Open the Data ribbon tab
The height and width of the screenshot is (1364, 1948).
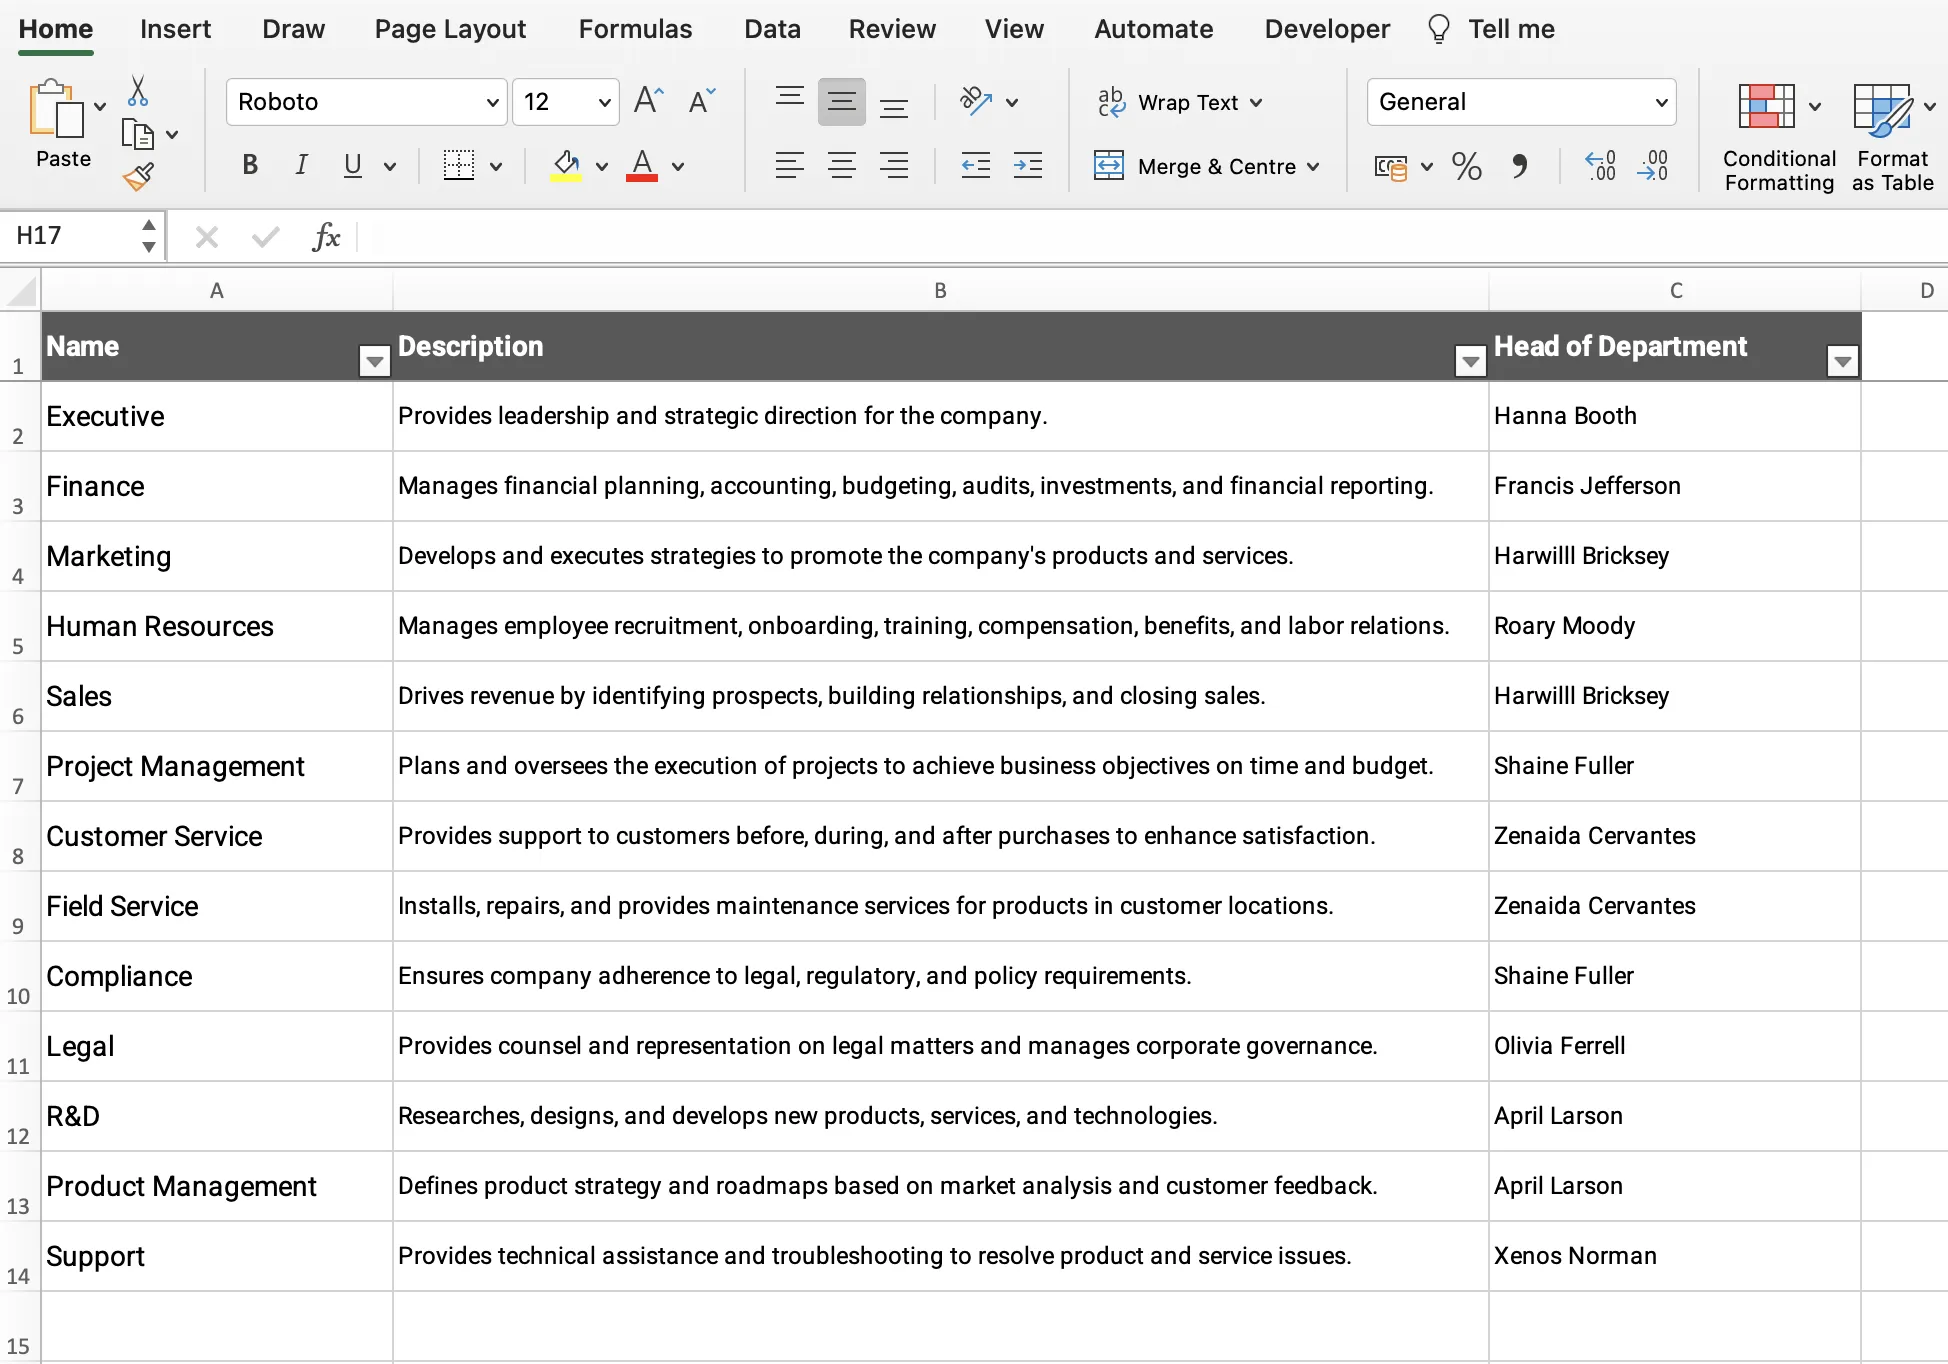[x=772, y=29]
